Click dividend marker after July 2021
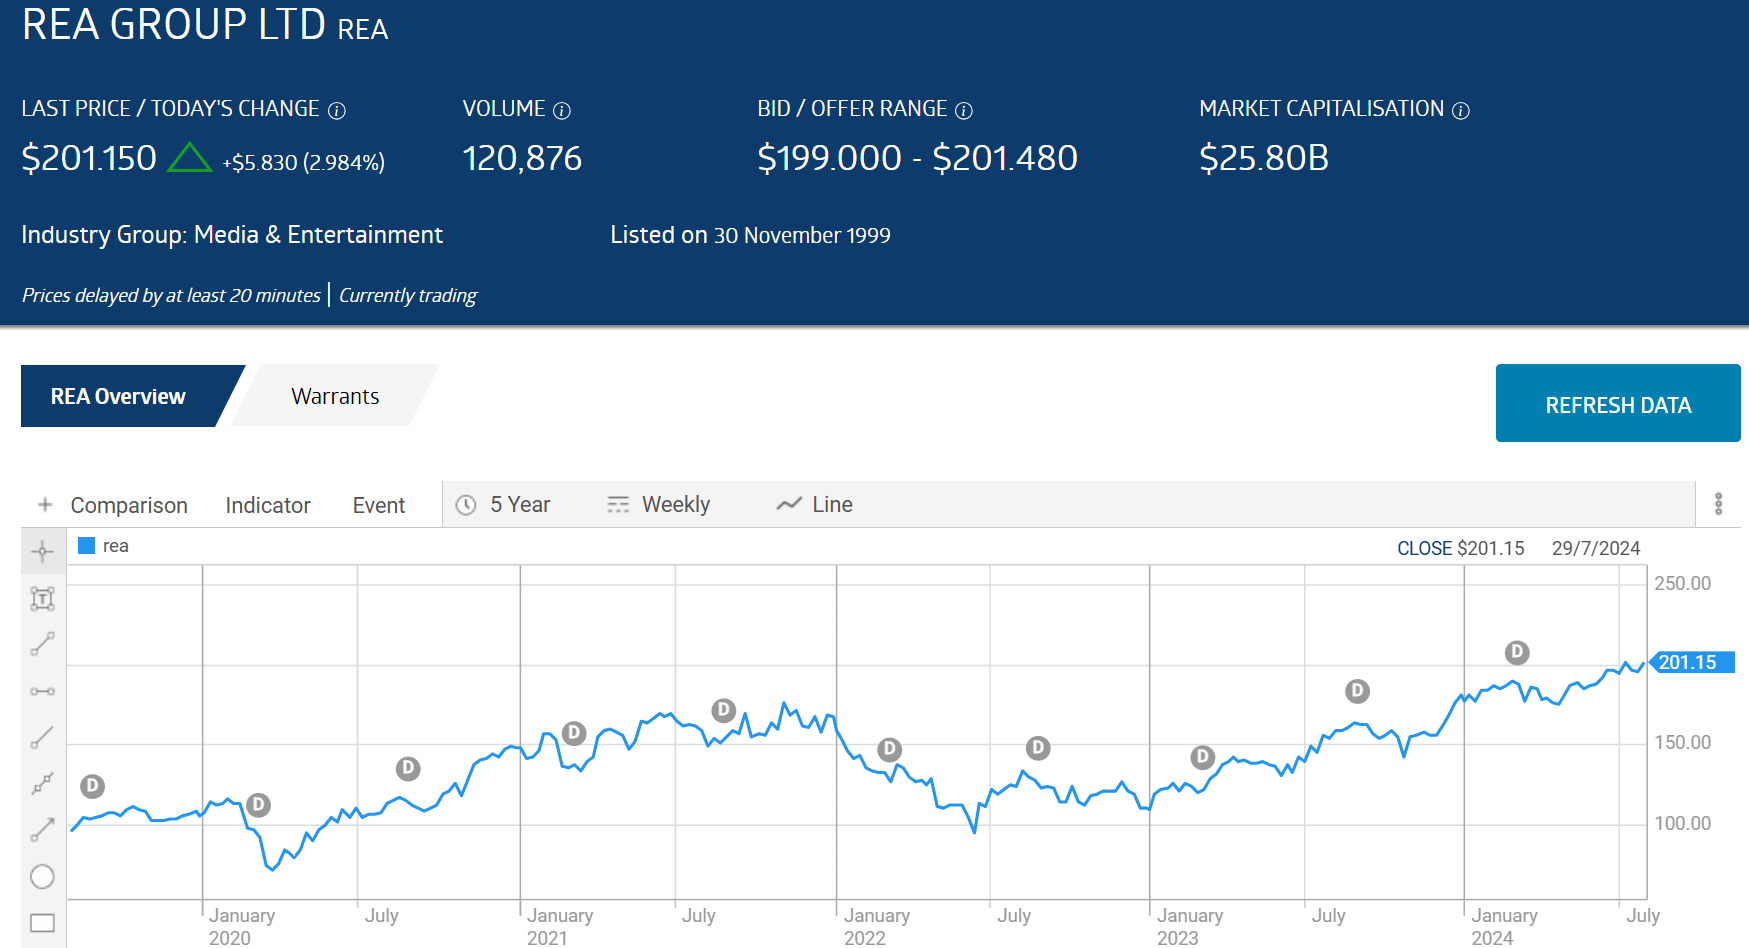The width and height of the screenshot is (1749, 948). (x=723, y=710)
